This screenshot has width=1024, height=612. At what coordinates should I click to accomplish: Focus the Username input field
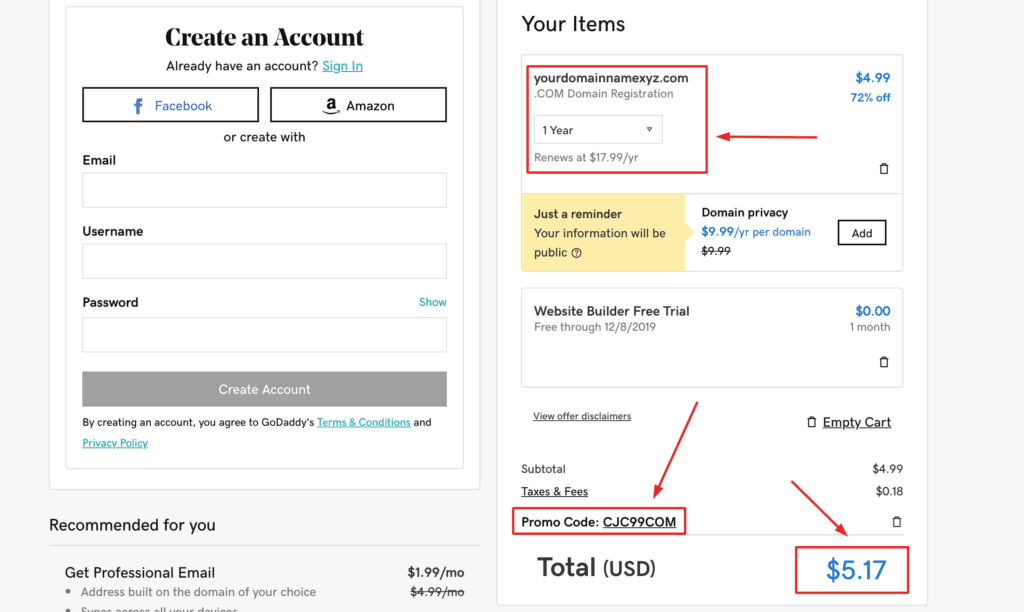click(x=264, y=261)
